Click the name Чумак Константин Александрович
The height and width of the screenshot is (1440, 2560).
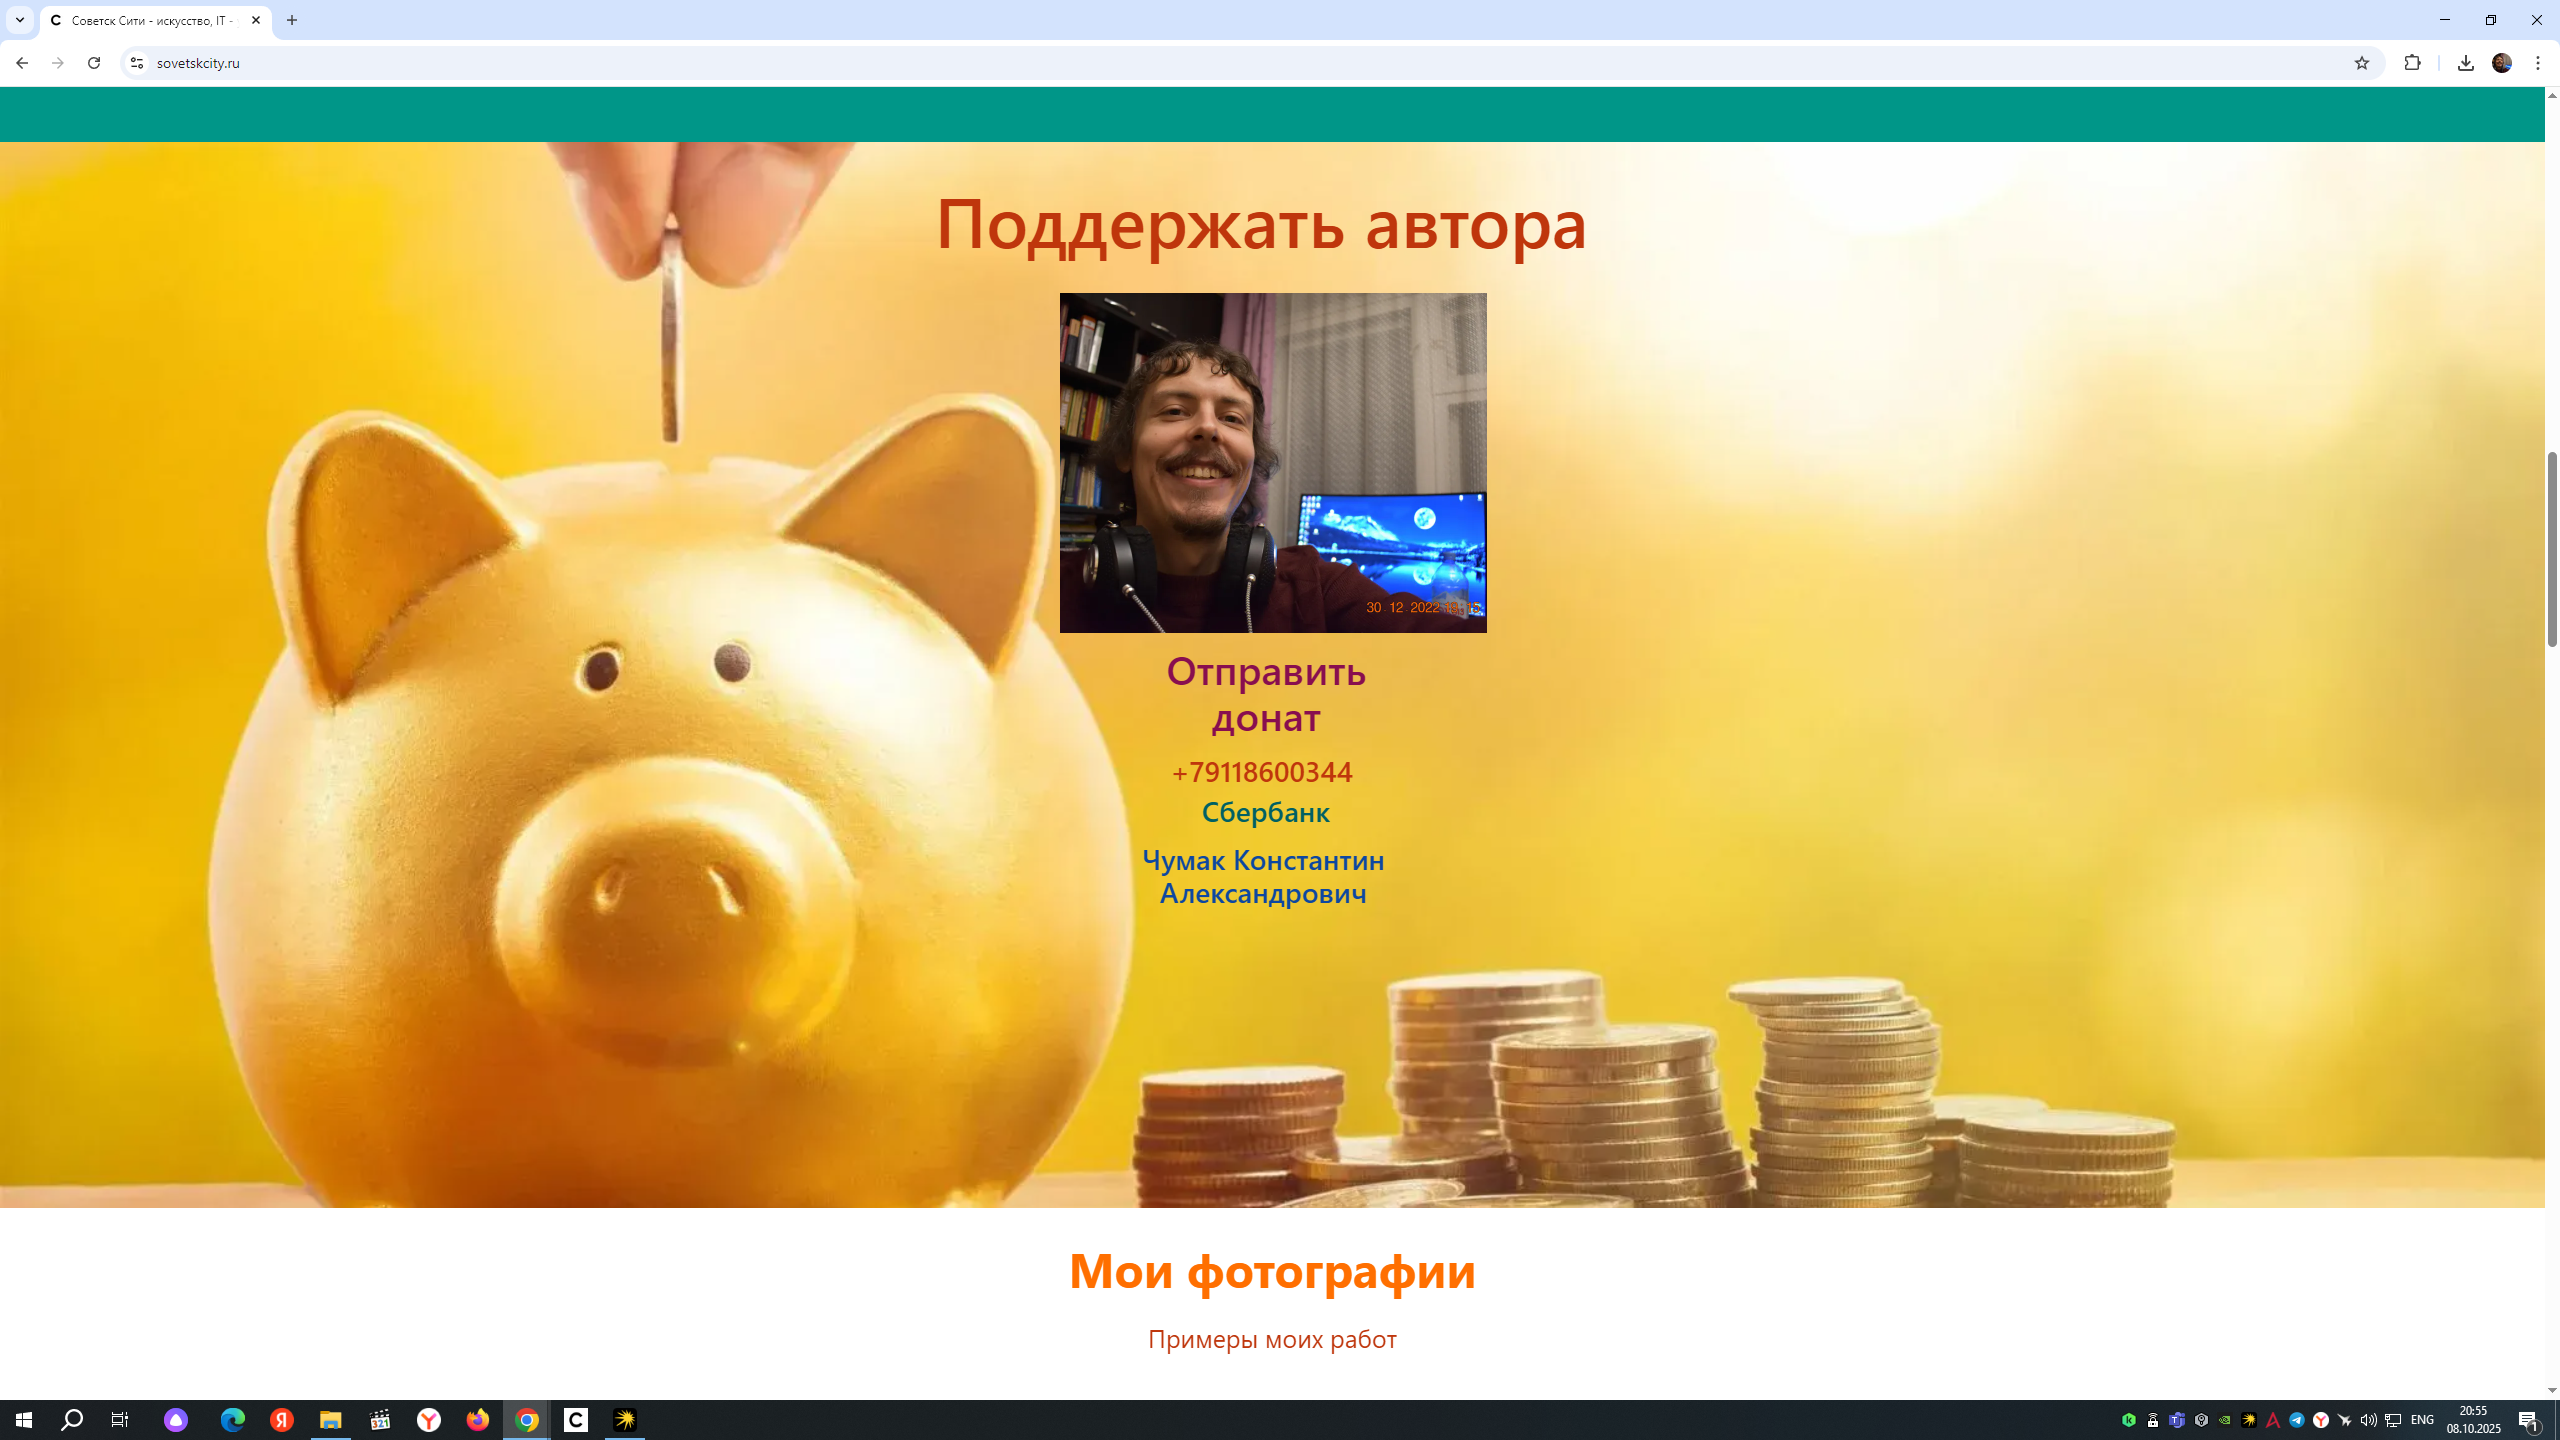pyautogui.click(x=1263, y=876)
